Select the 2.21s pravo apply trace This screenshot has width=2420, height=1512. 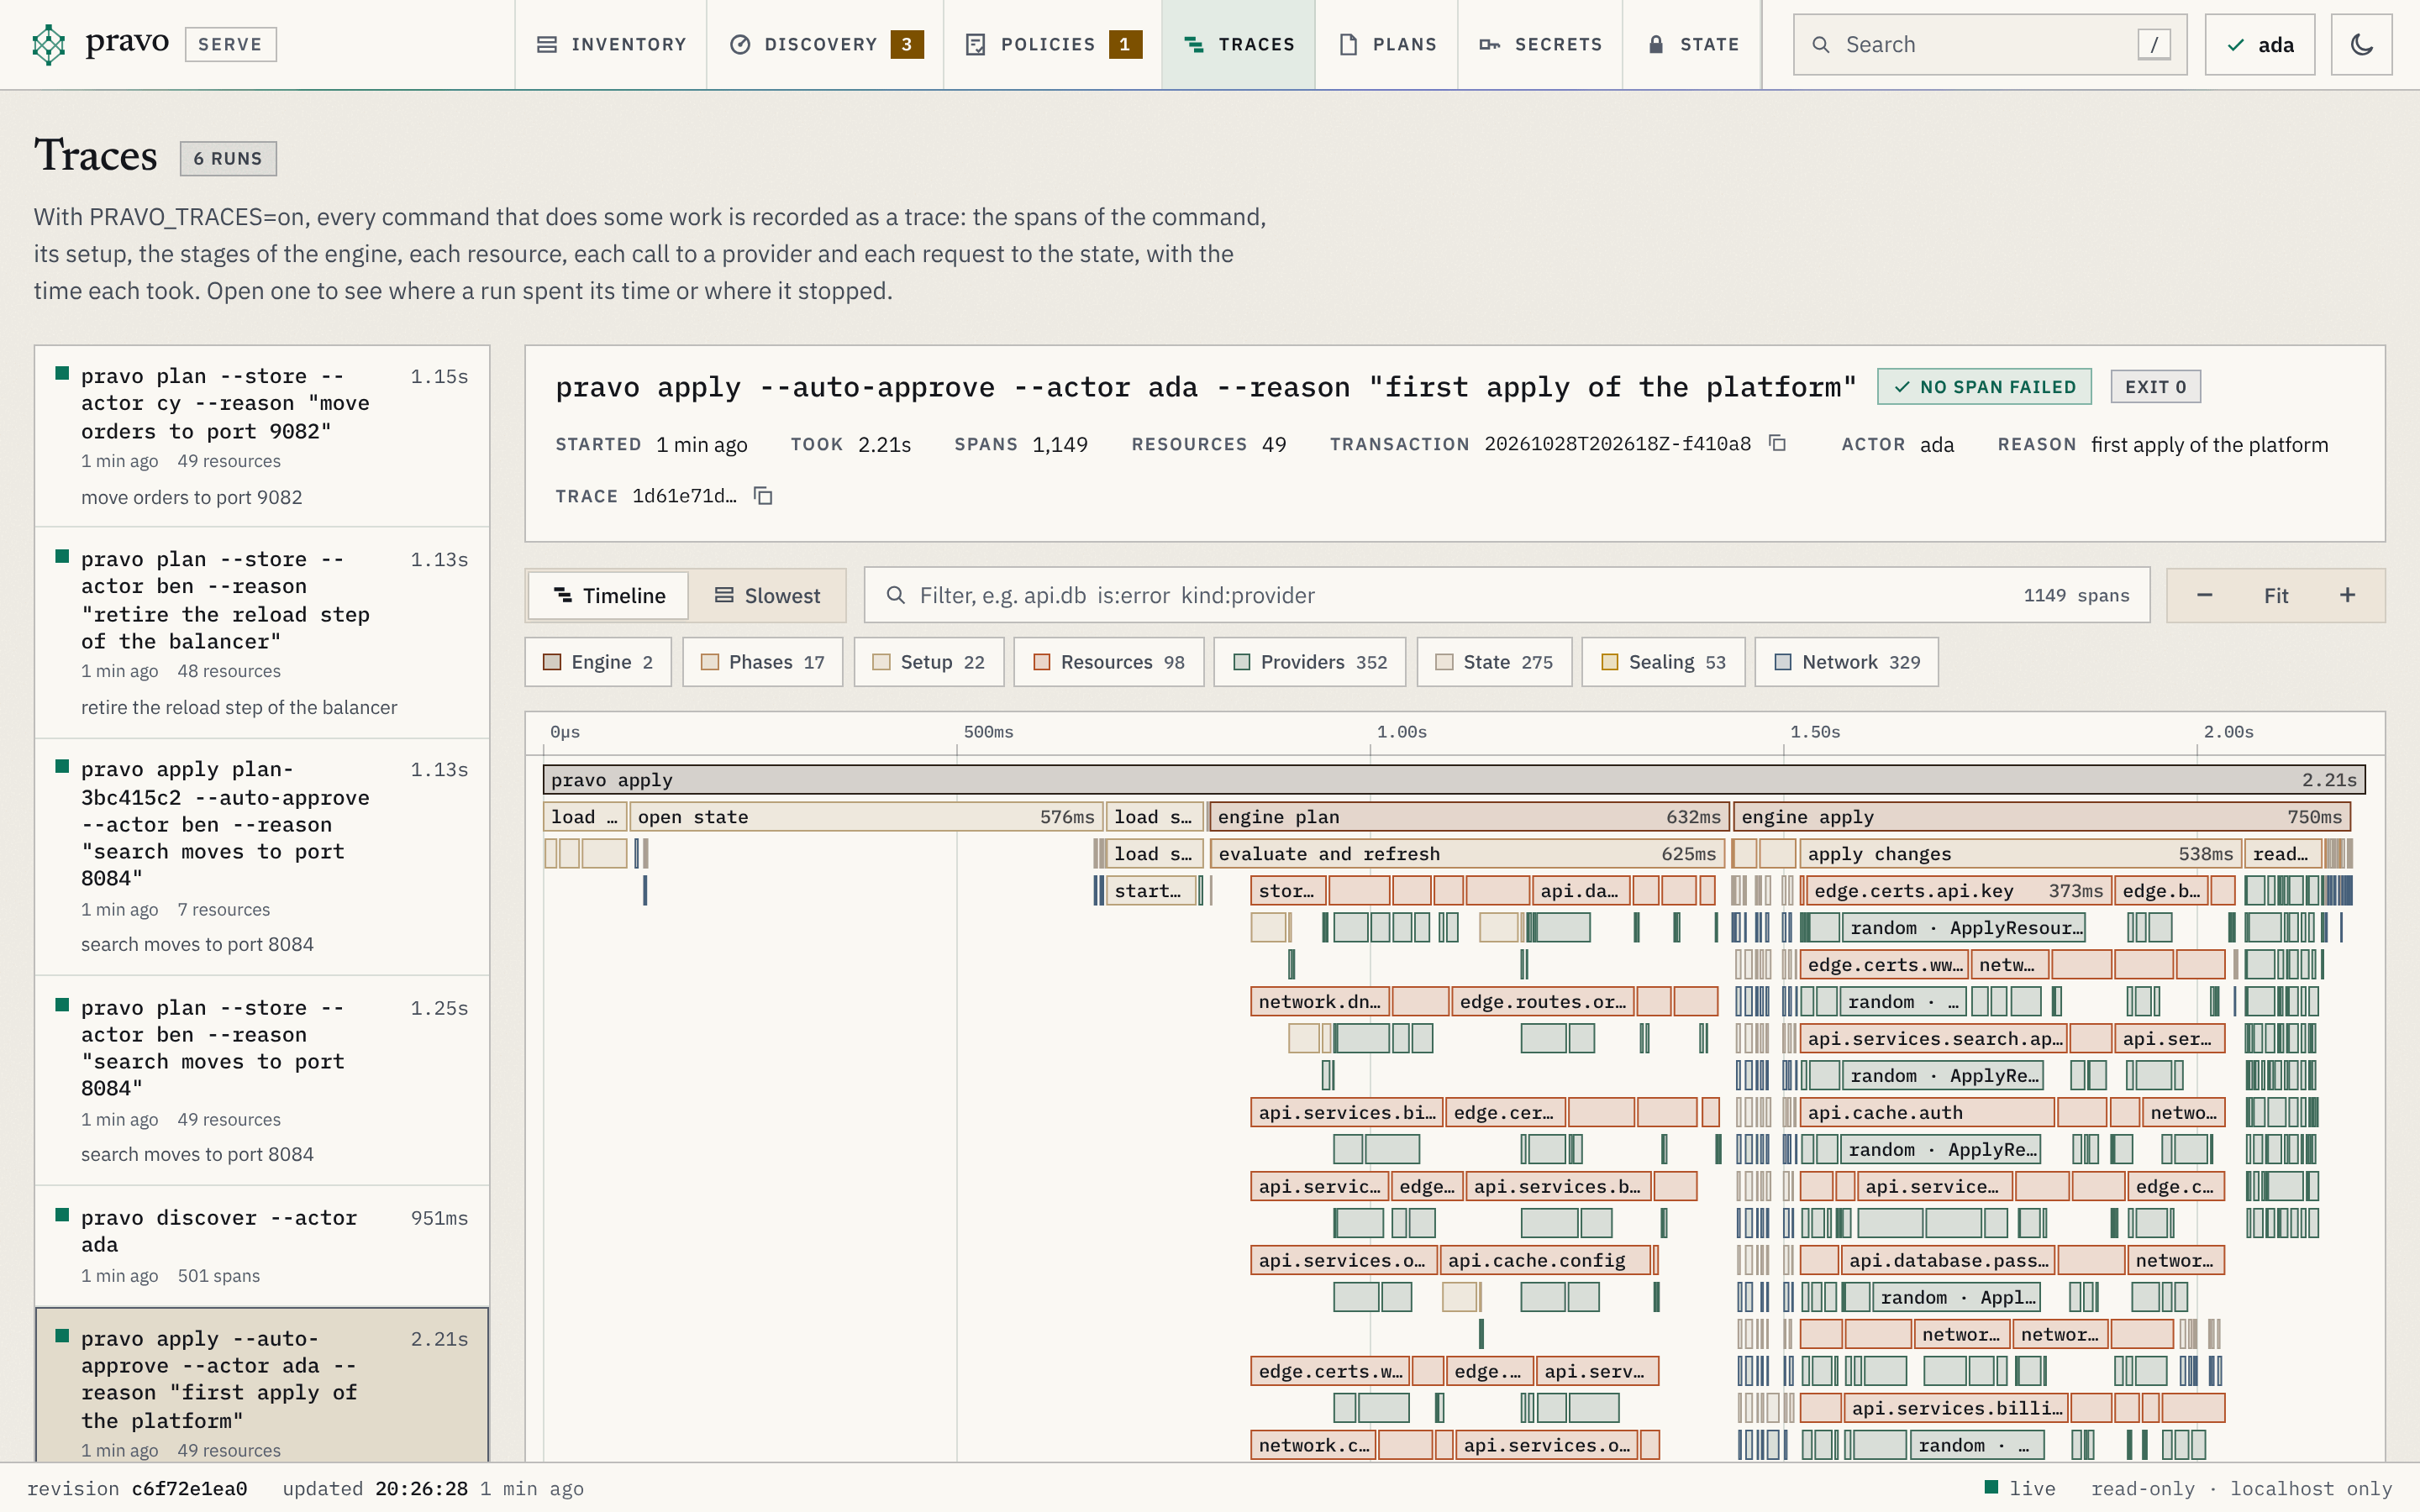pyautogui.click(x=262, y=1386)
